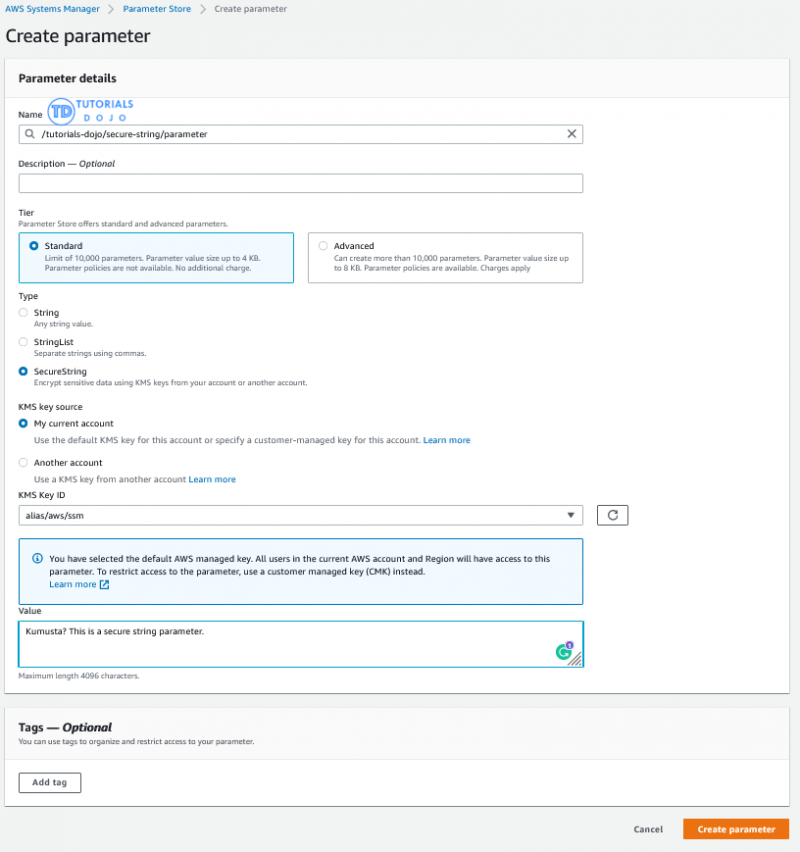Click the search magnifier icon in Name field

pyautogui.click(x=31, y=134)
